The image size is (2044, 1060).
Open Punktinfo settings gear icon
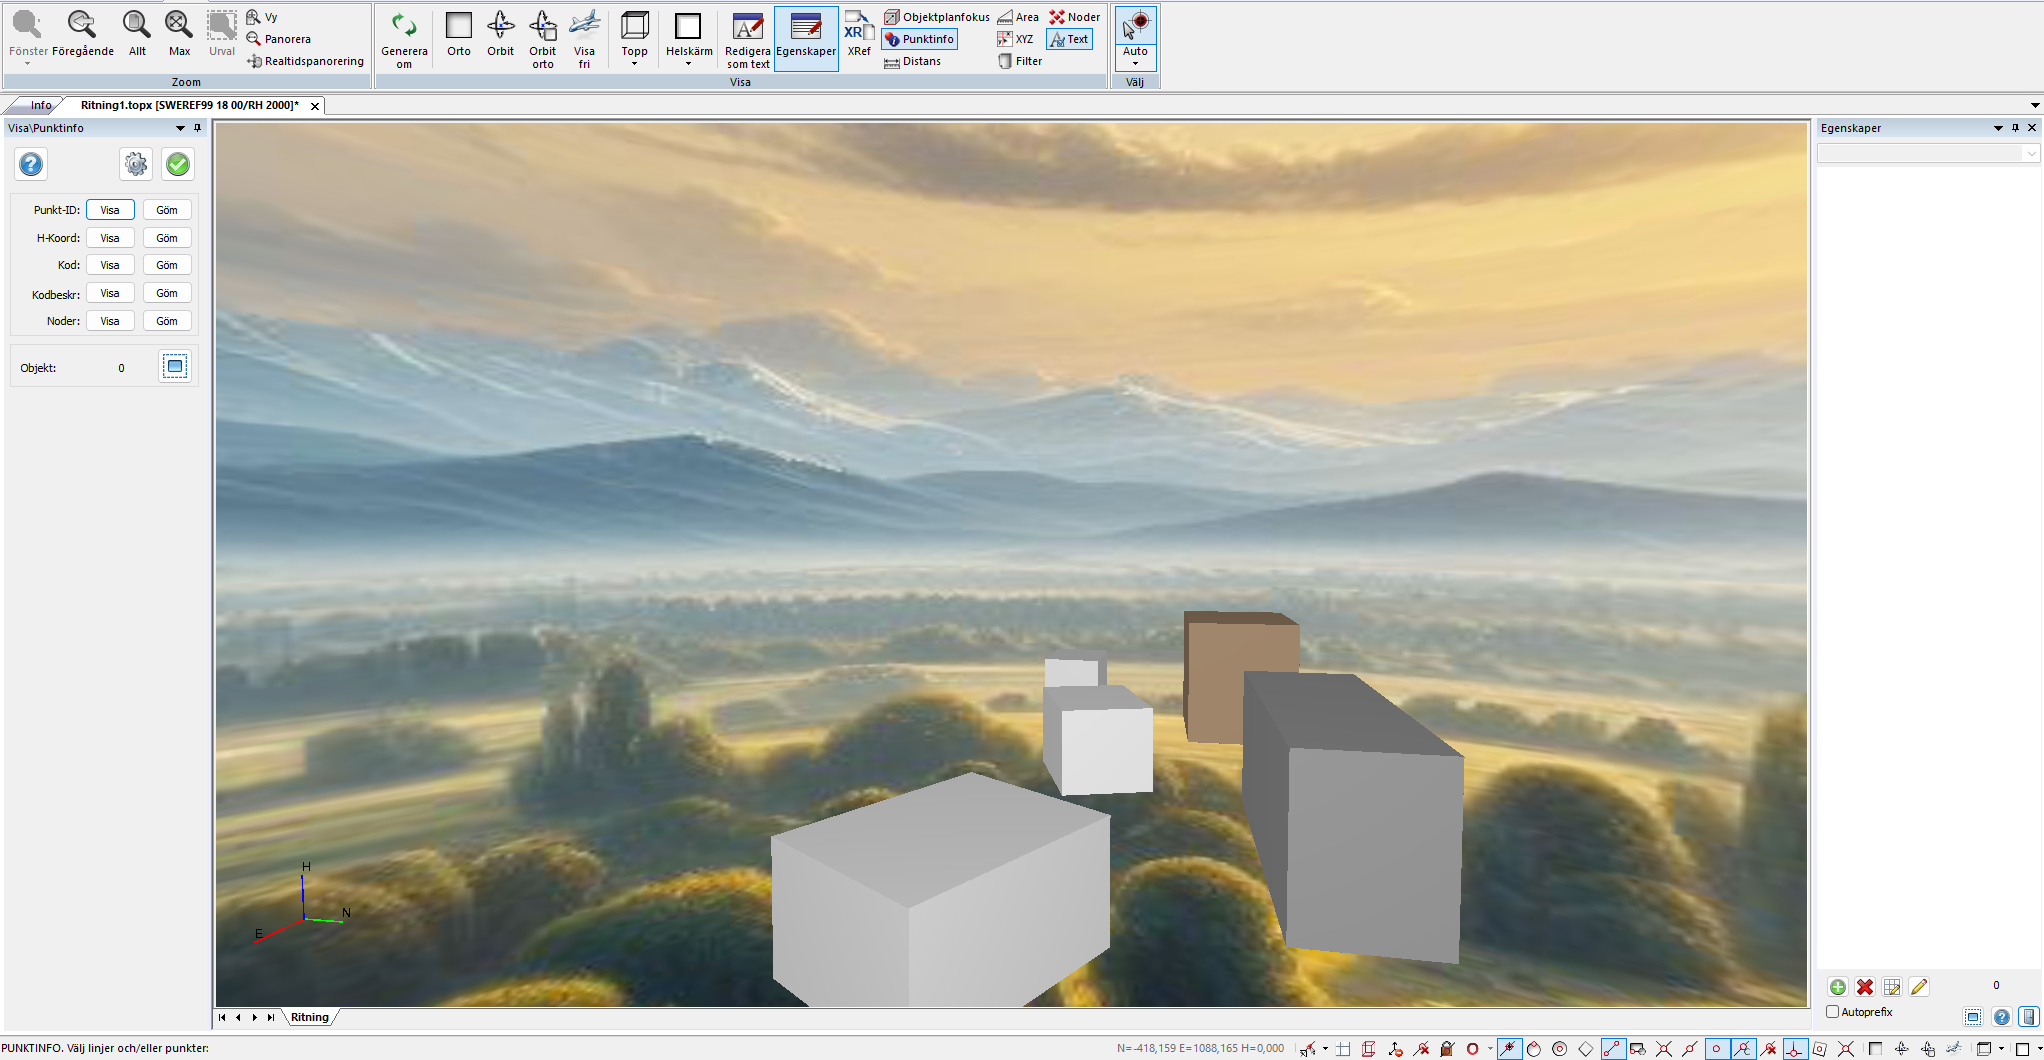(x=136, y=164)
